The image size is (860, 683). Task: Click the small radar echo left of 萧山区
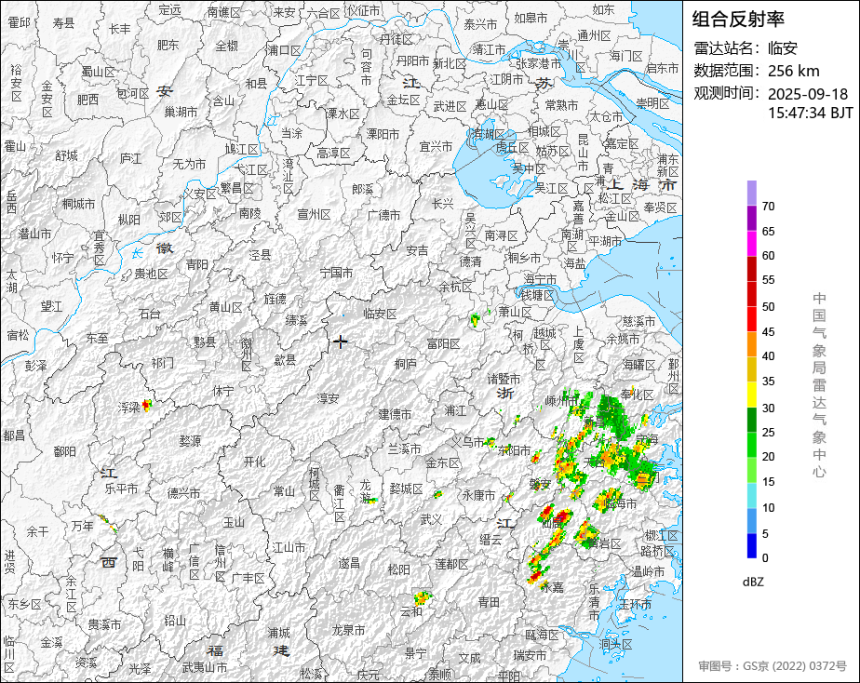coord(475,319)
